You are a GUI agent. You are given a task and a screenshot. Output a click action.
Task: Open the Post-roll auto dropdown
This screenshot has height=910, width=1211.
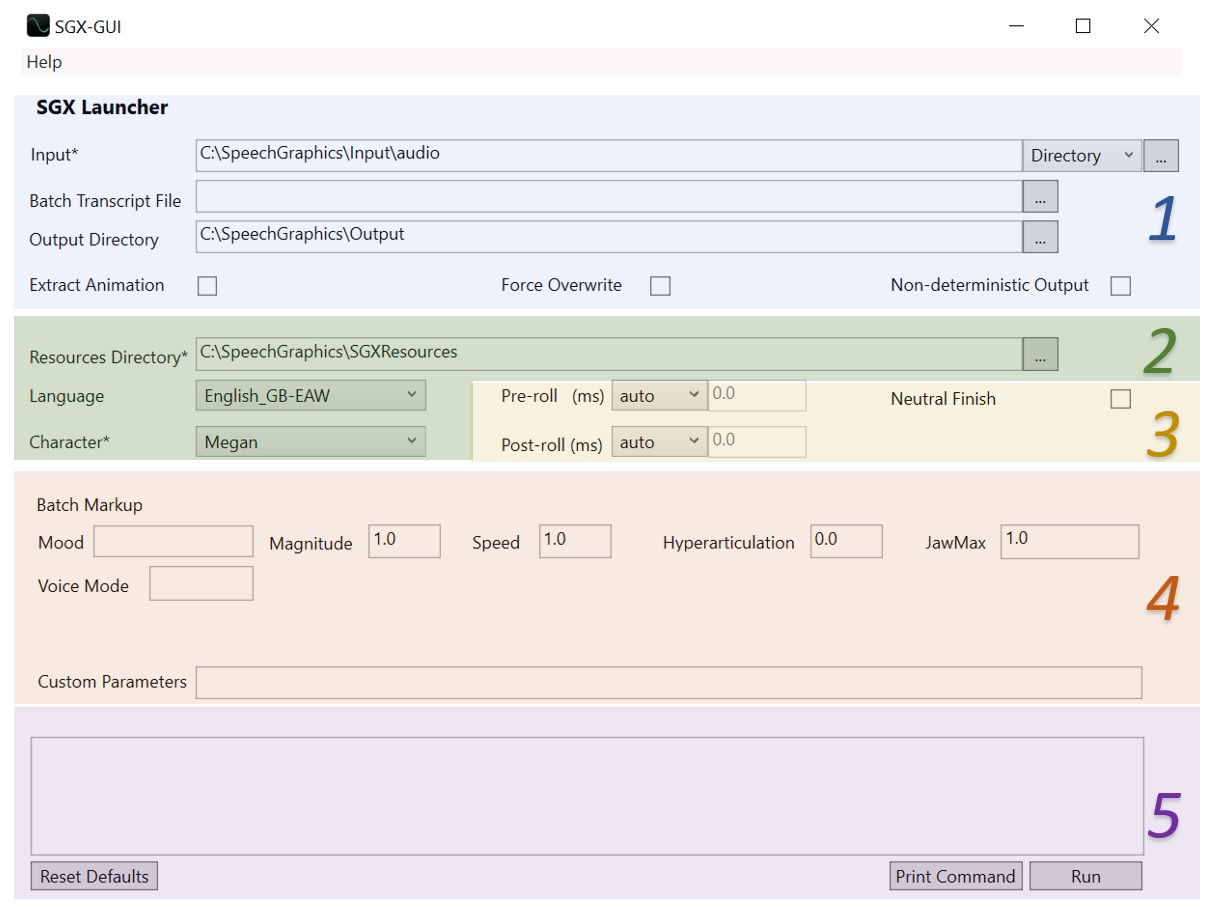(x=659, y=442)
